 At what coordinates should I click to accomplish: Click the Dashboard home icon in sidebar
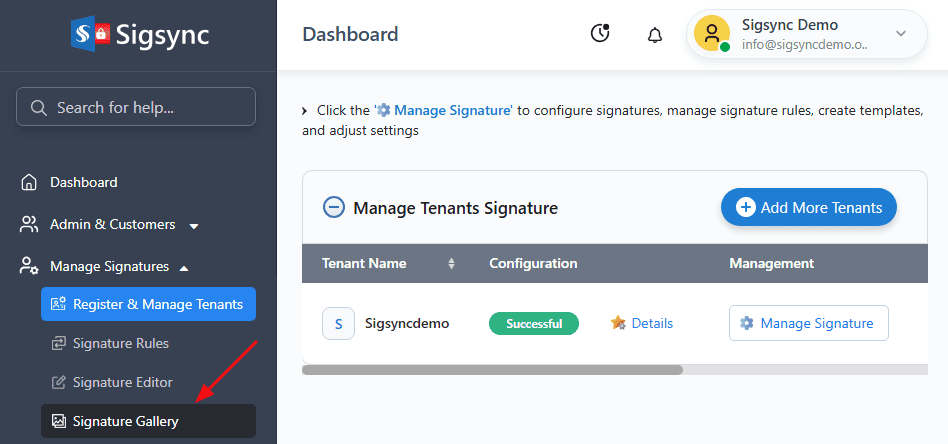(30, 183)
